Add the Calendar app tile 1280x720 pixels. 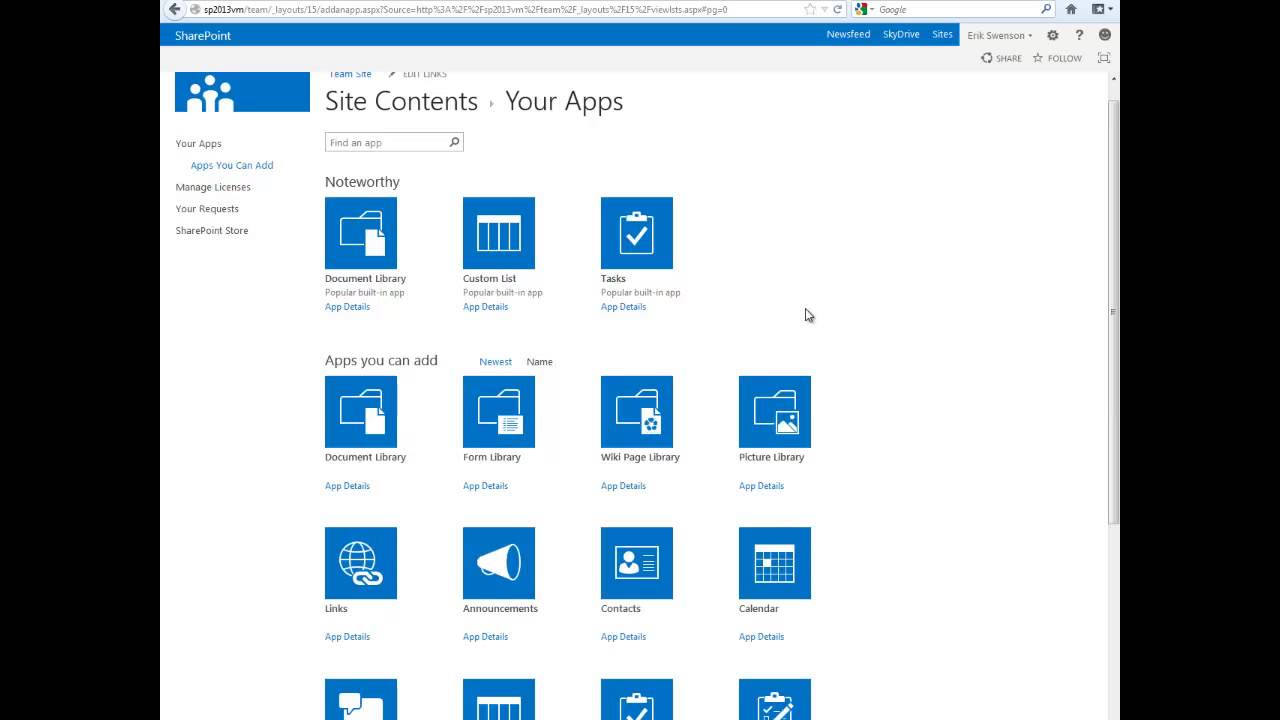point(775,563)
